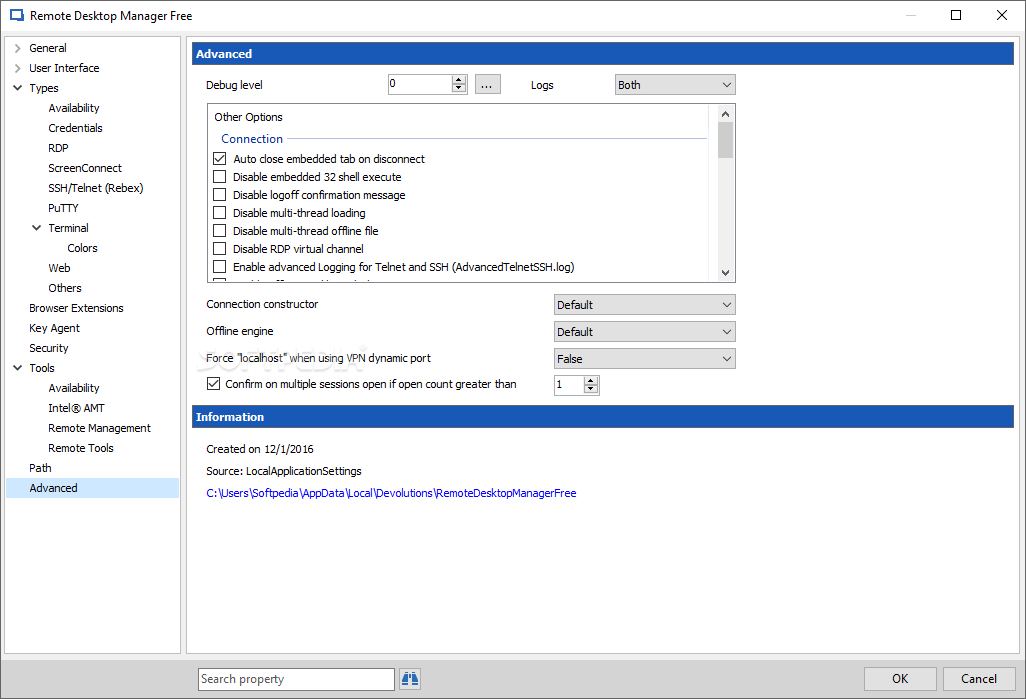Increase open count with up arrow
1026x699 pixels.
tap(591, 380)
